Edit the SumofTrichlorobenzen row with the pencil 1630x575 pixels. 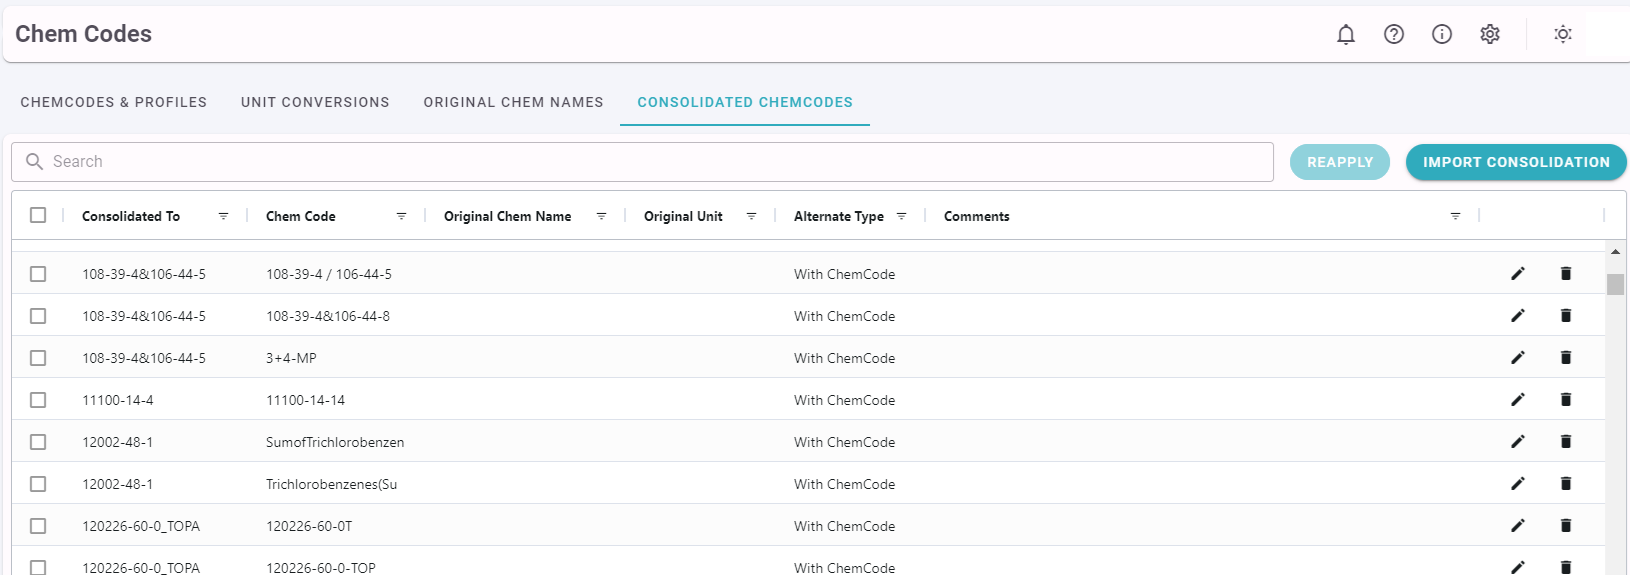click(x=1518, y=441)
